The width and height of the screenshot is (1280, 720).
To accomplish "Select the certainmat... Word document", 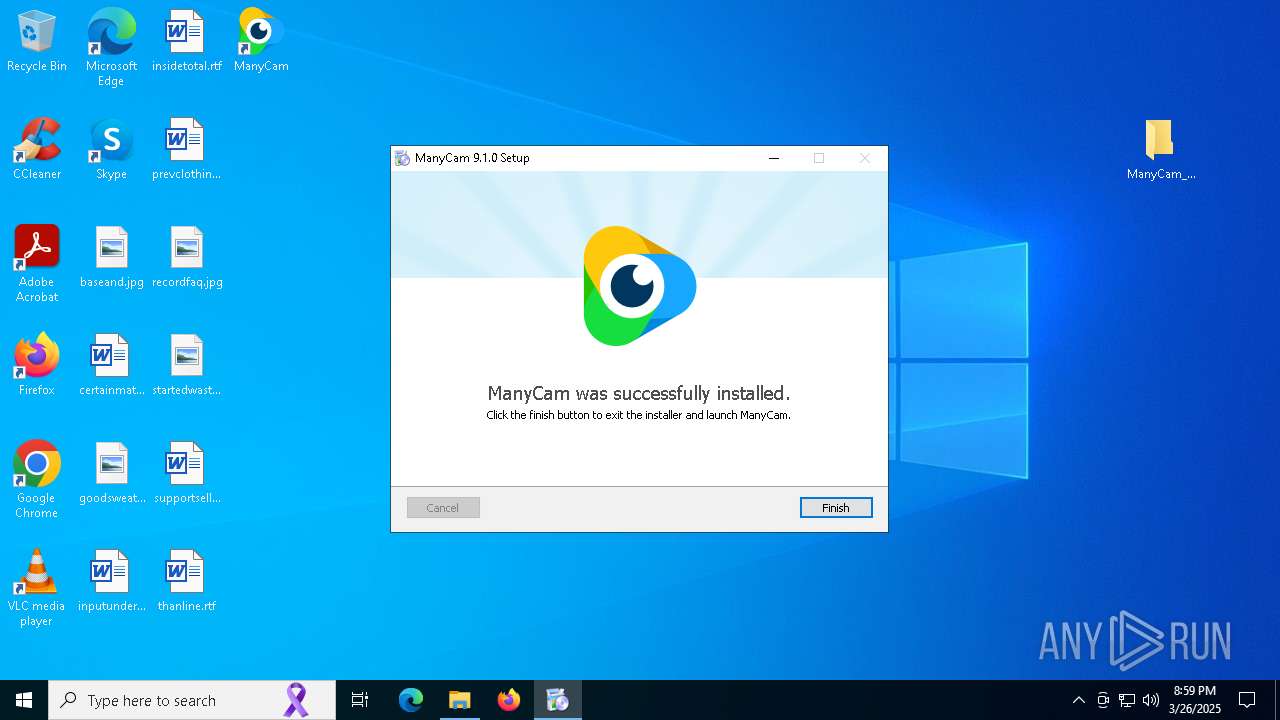I will [x=111, y=365].
